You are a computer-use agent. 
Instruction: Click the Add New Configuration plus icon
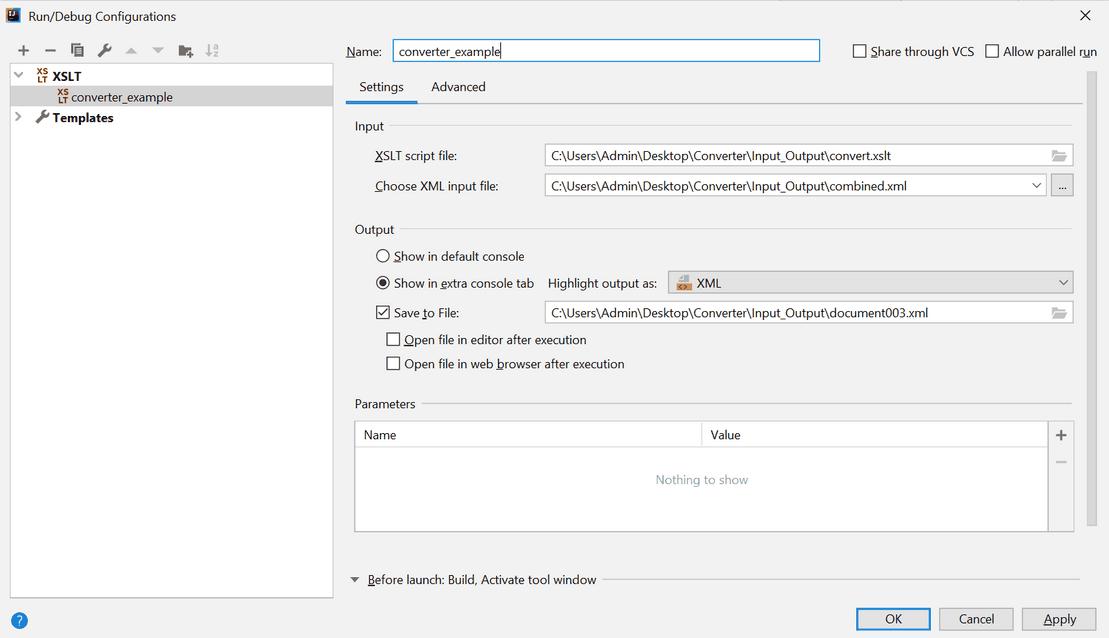(x=23, y=51)
